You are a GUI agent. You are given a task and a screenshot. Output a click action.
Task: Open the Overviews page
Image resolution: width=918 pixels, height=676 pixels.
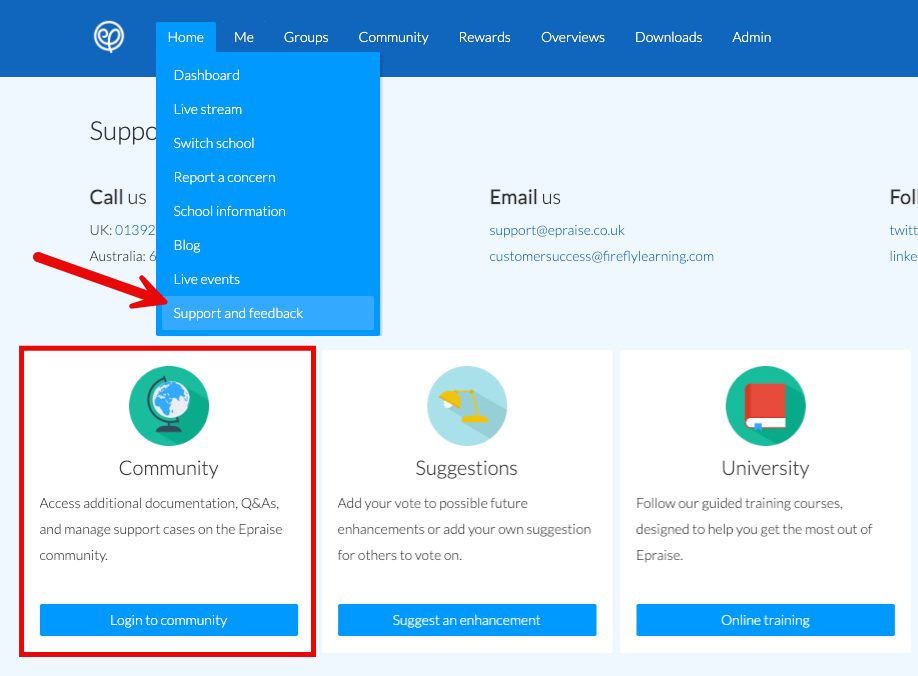point(572,37)
